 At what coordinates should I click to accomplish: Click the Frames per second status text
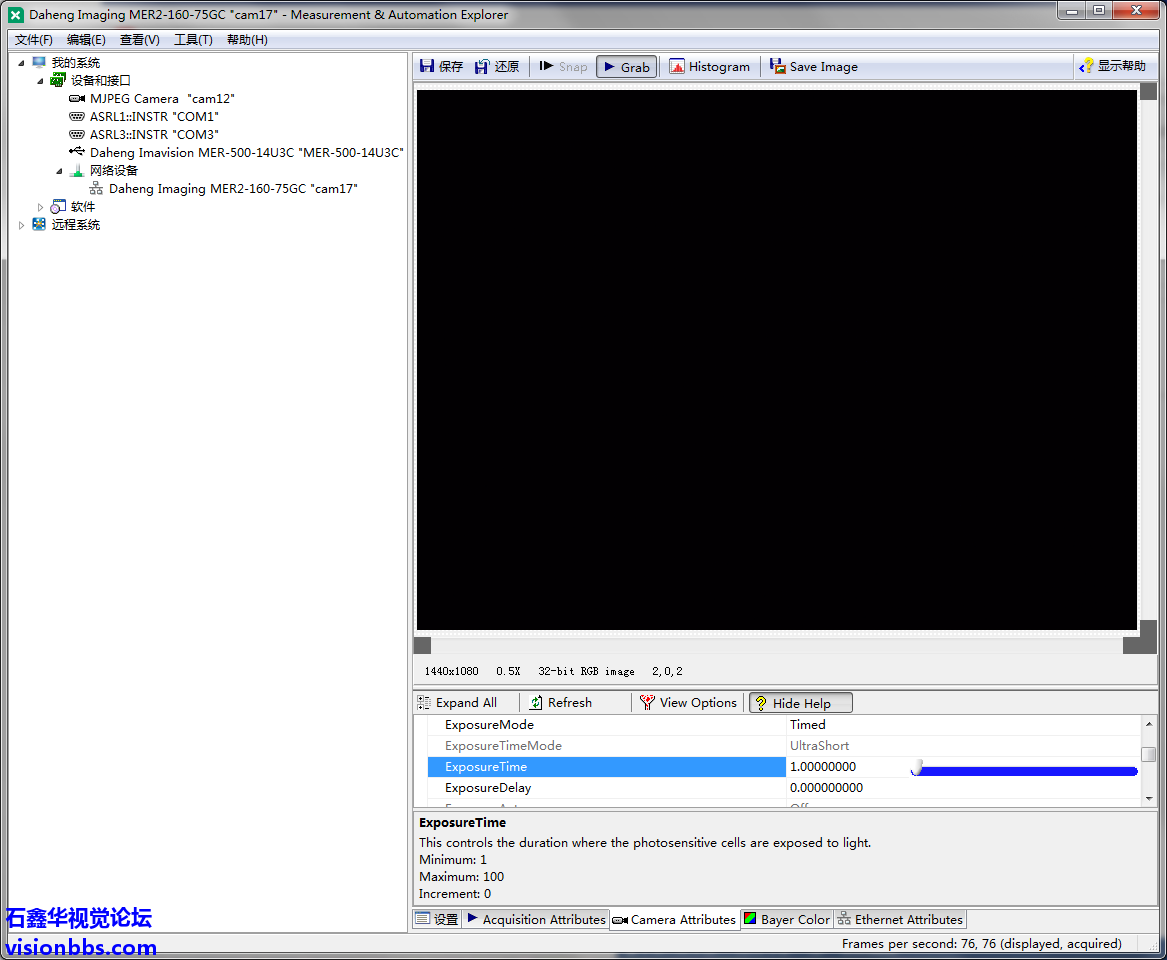[982, 944]
